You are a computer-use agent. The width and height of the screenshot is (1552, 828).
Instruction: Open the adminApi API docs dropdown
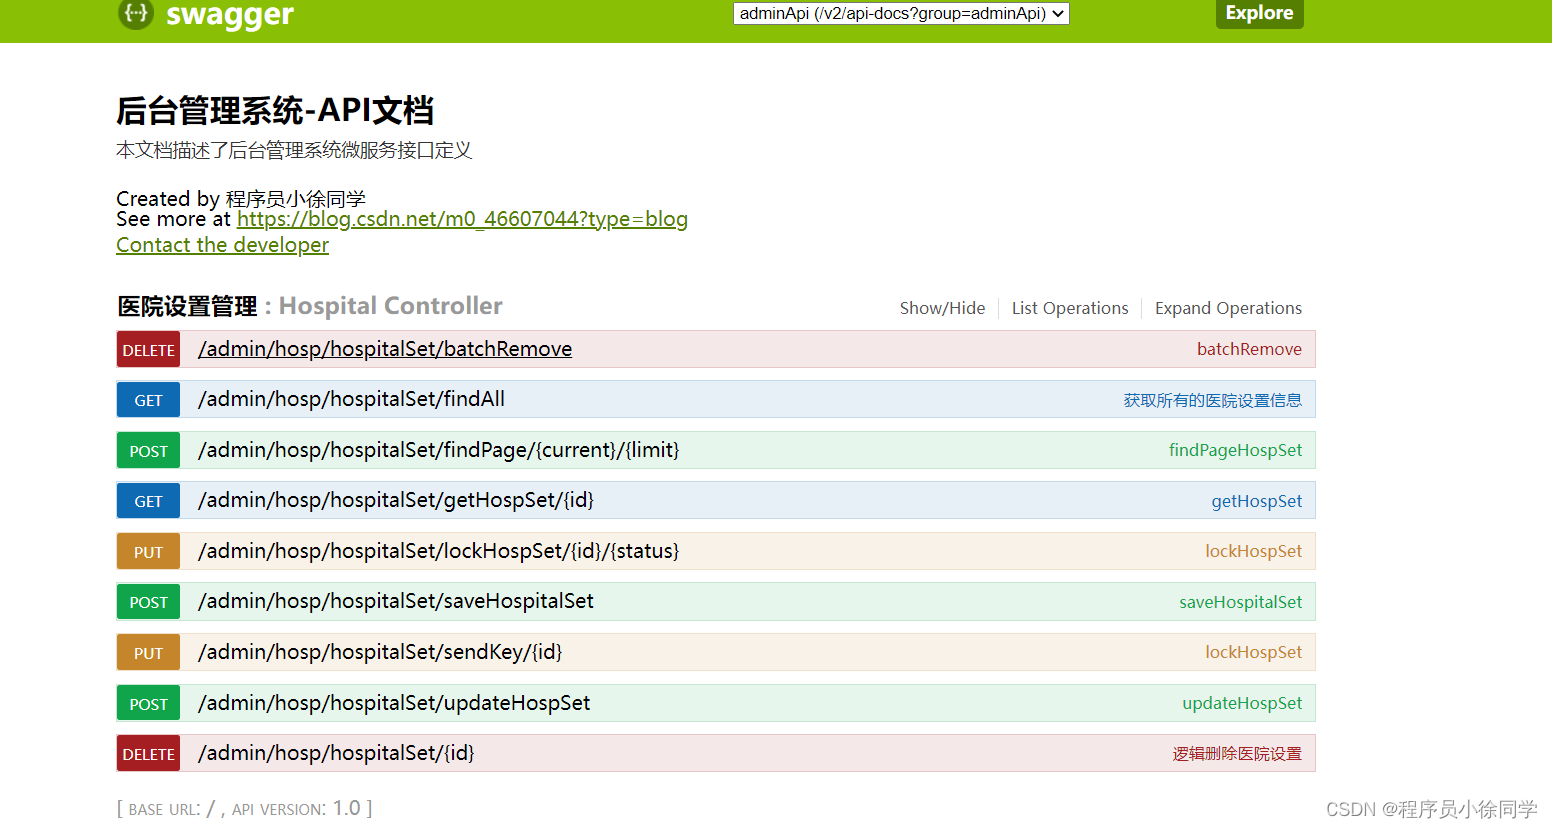(901, 13)
